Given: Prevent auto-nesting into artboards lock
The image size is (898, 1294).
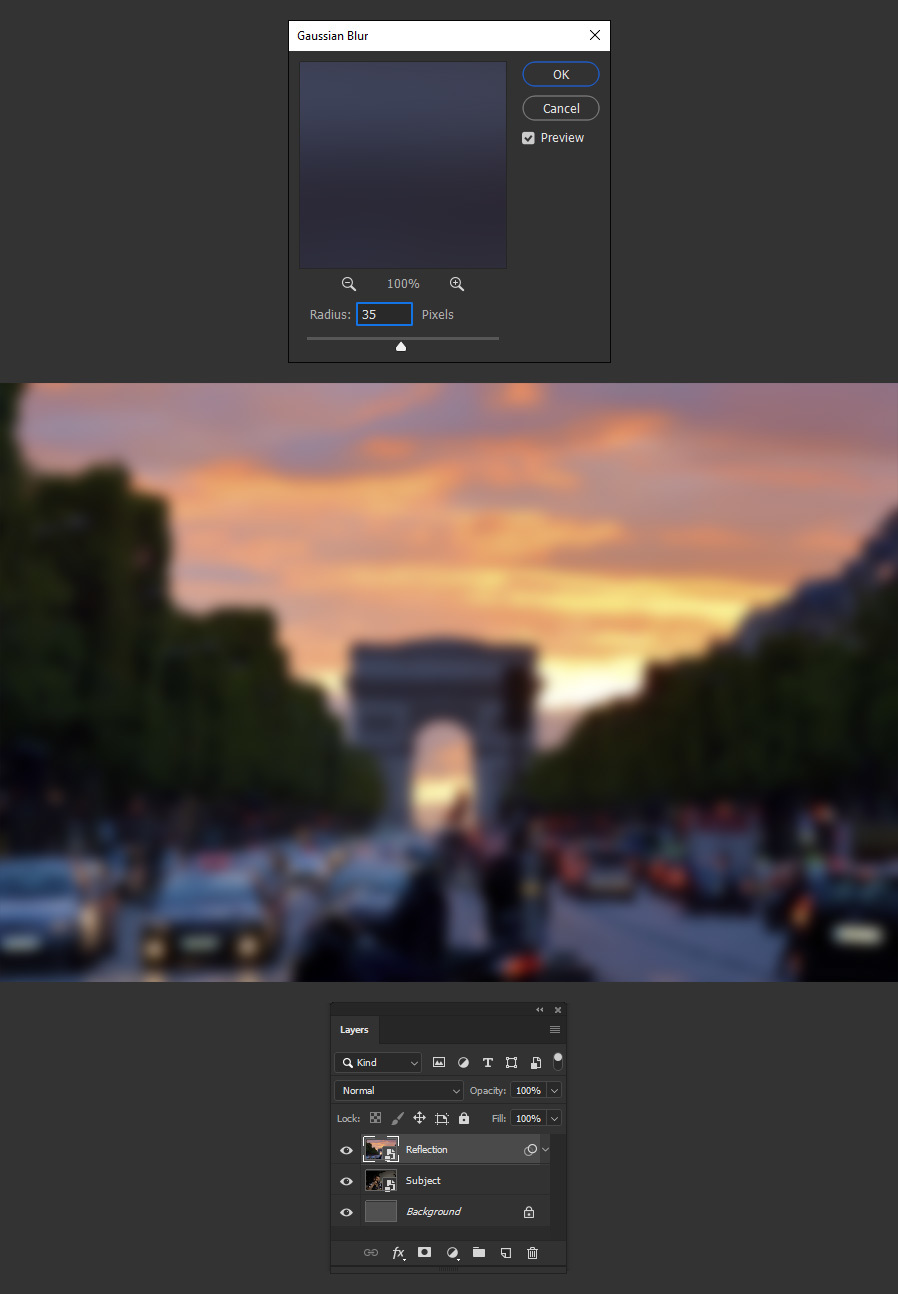Looking at the screenshot, I should (441, 1118).
